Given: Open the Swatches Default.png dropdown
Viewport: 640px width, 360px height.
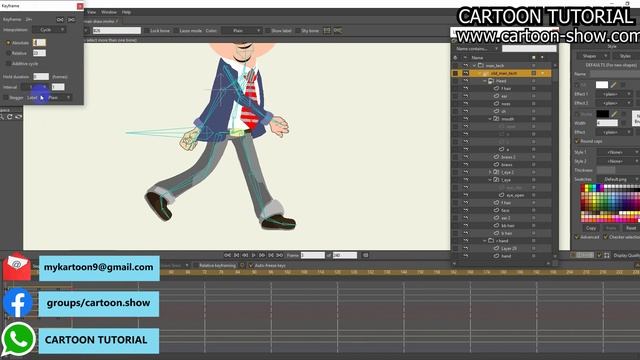Looking at the screenshot, I should tap(618, 179).
